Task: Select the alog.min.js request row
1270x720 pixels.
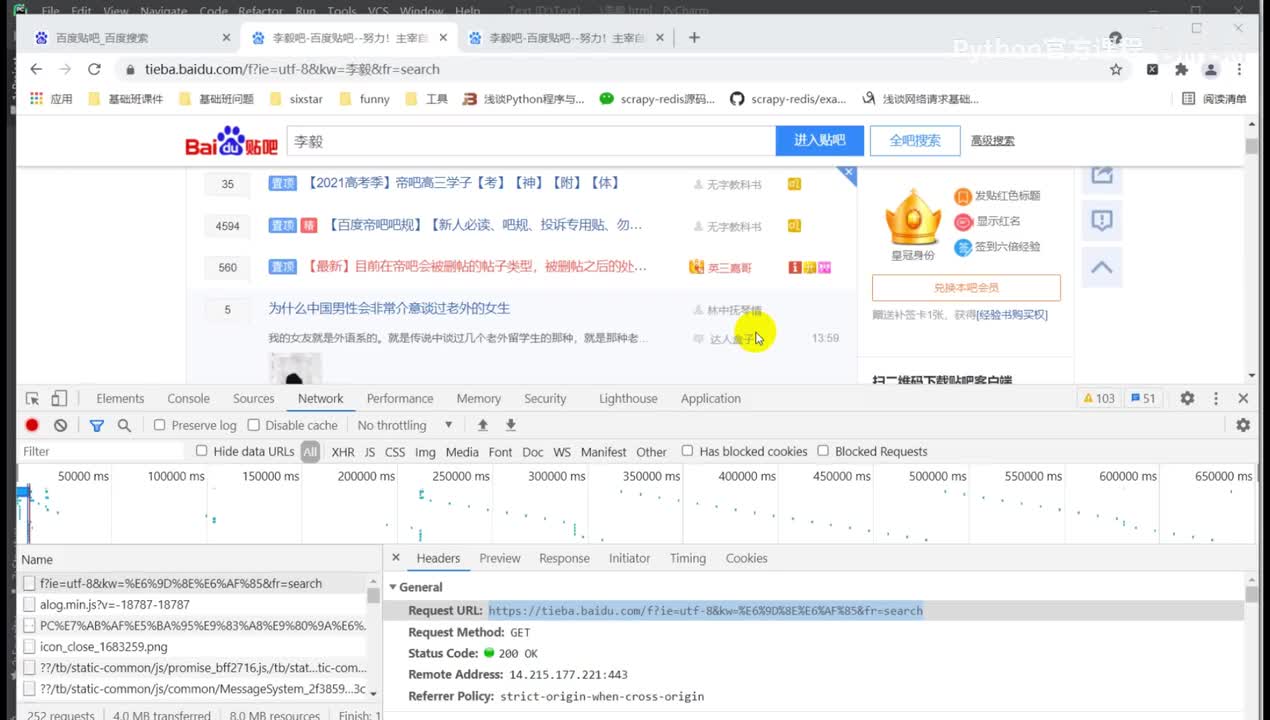Action: pos(192,604)
